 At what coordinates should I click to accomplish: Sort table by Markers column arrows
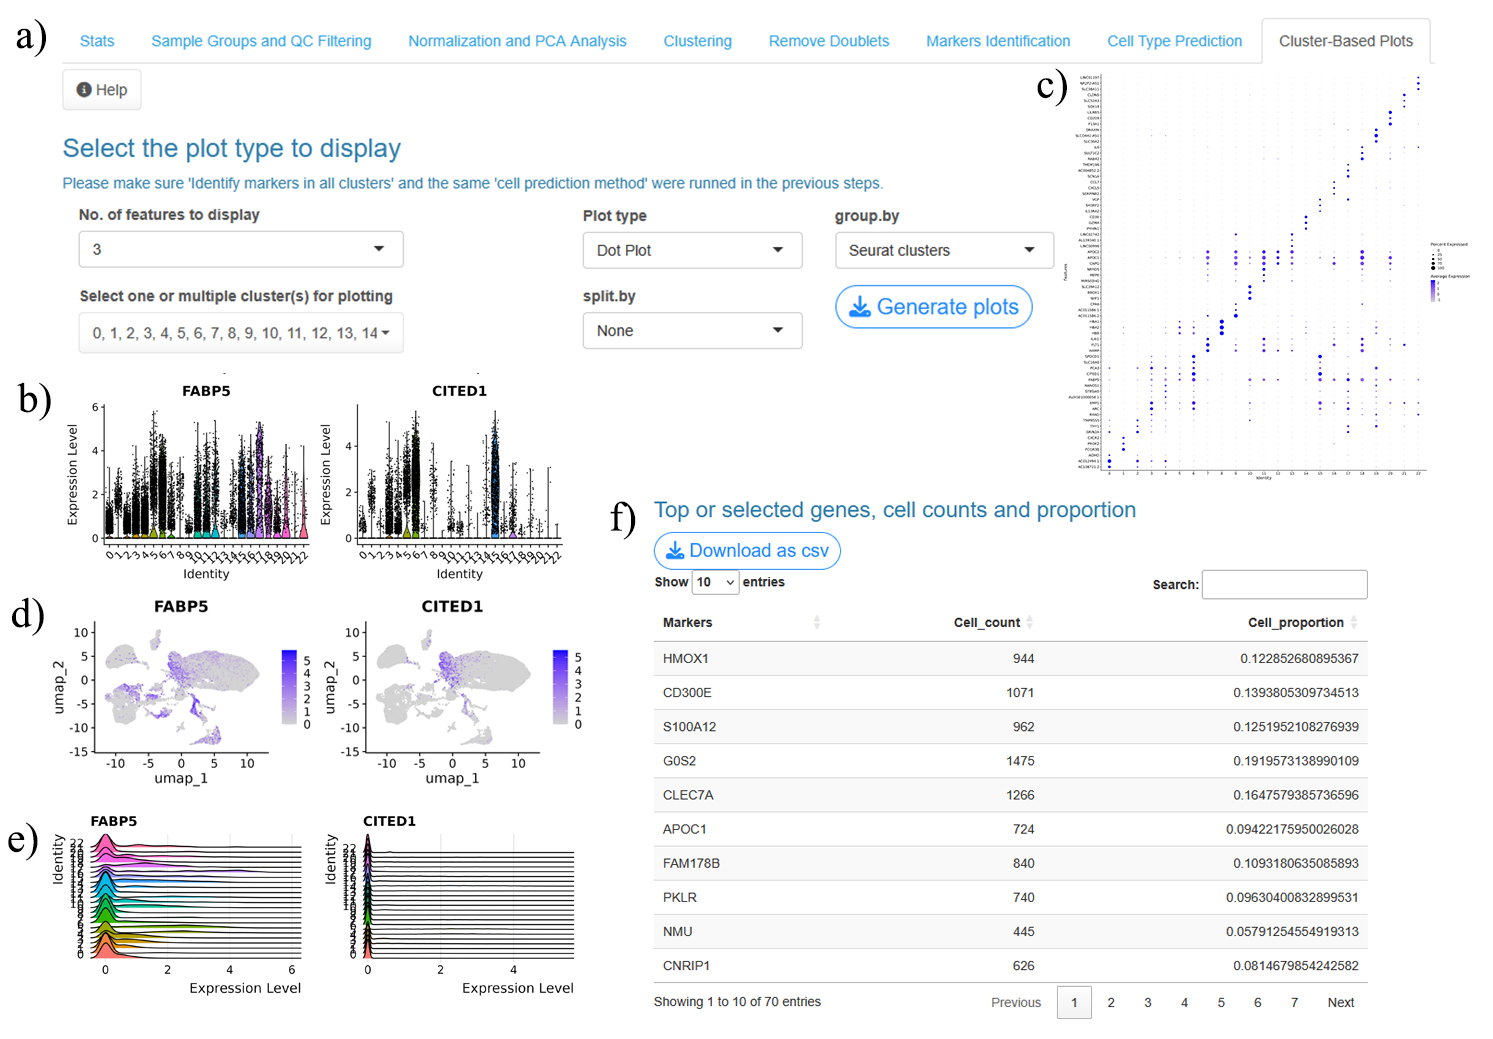click(816, 623)
